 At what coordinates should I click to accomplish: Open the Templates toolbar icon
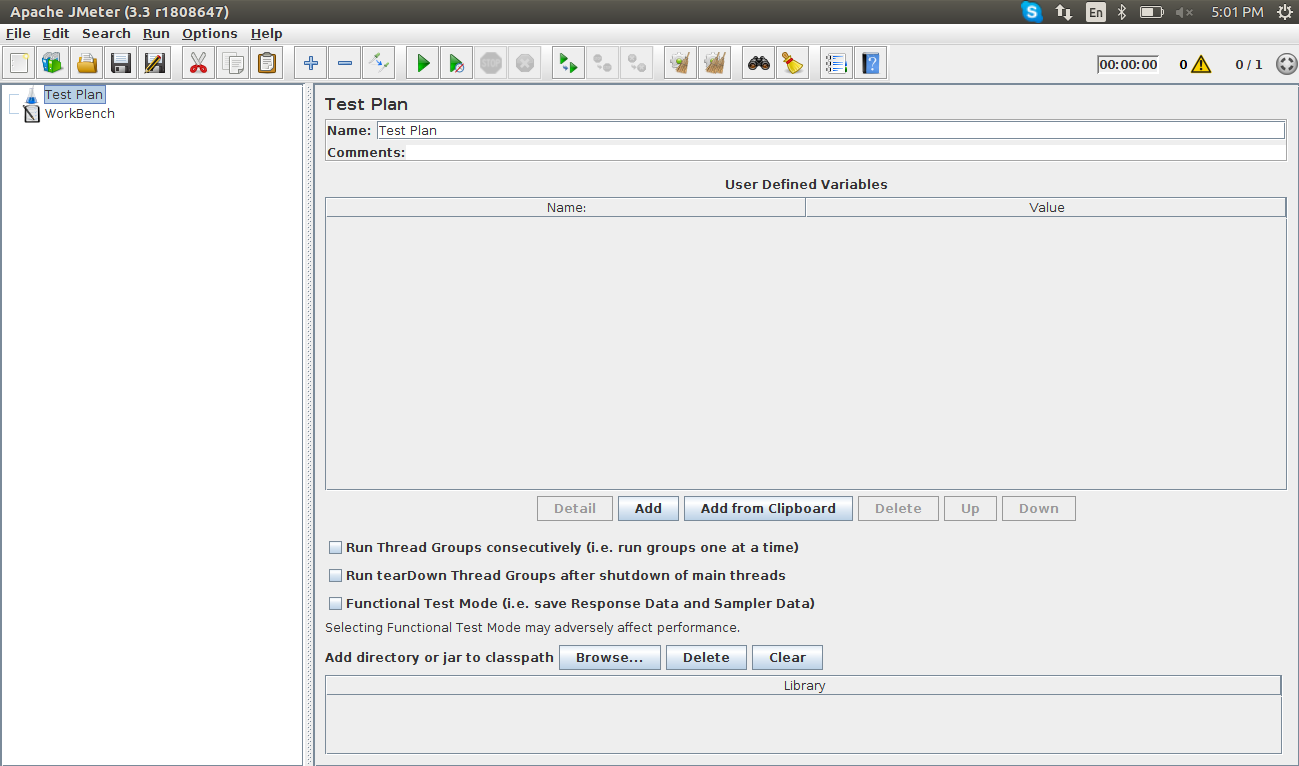[x=53, y=64]
